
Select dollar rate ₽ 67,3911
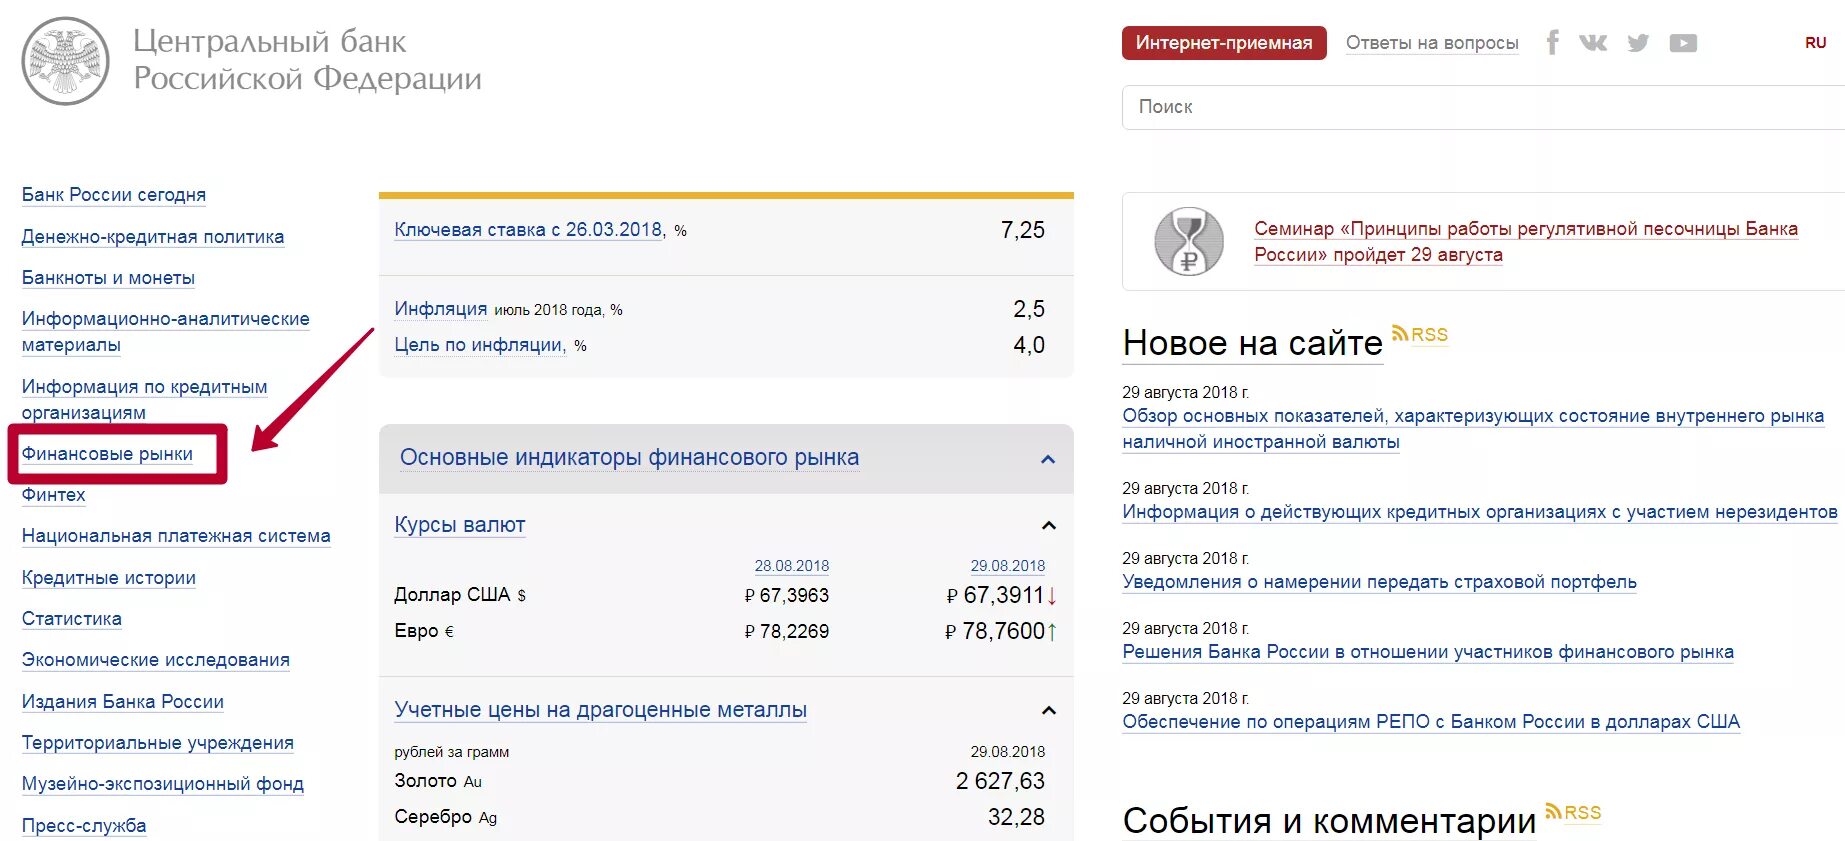[995, 595]
